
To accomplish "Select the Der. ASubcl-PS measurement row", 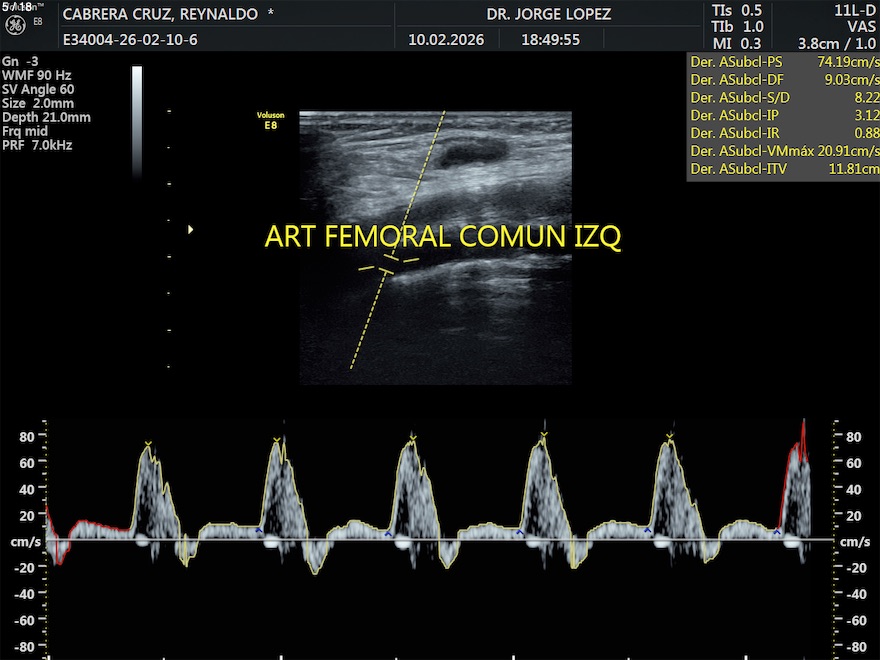I will pos(783,61).
